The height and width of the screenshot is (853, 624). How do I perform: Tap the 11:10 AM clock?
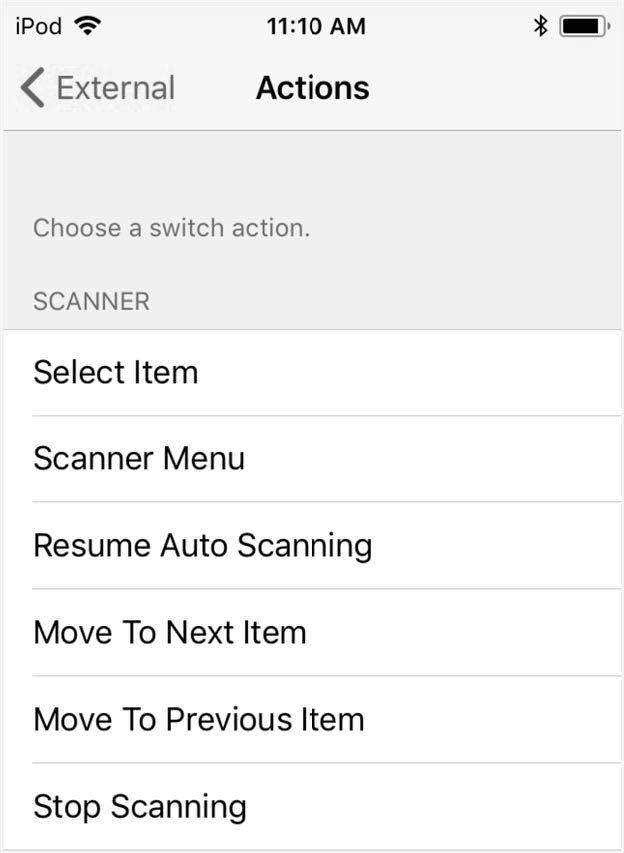(316, 26)
